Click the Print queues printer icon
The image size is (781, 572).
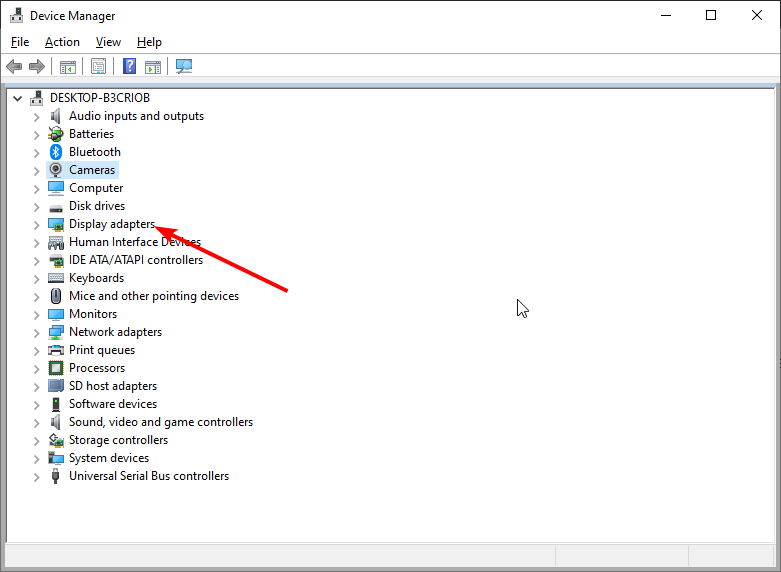pyautogui.click(x=56, y=350)
